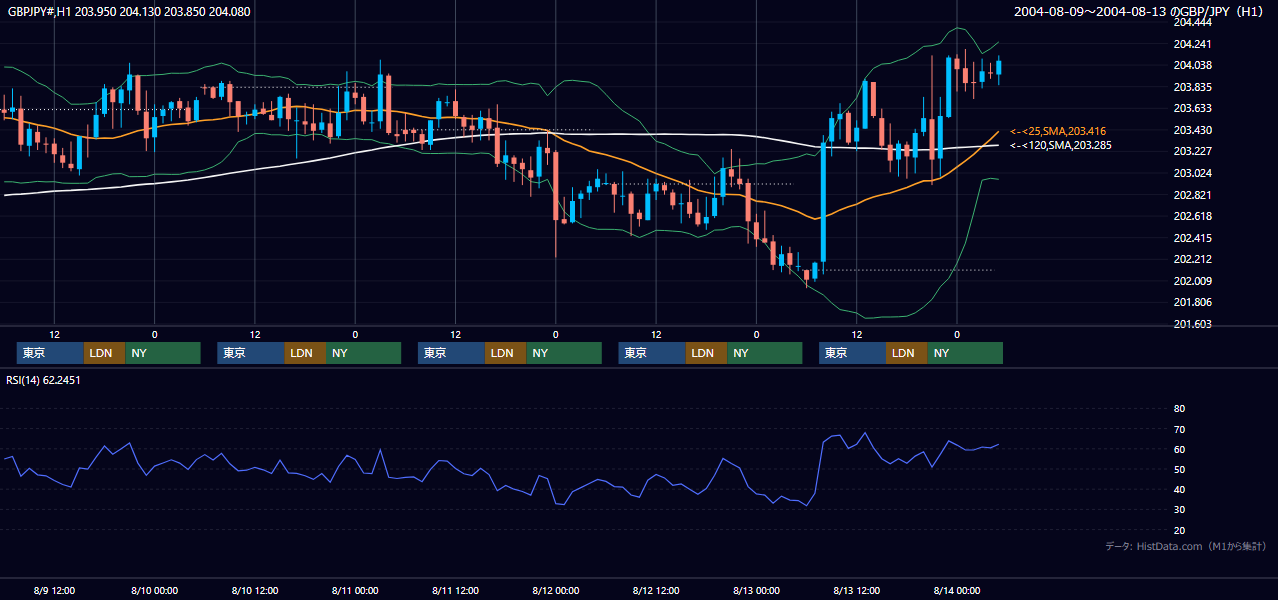Select the 2004-08-09～2004-08-13 date range header
1278x600 pixels.
(x=1139, y=11)
